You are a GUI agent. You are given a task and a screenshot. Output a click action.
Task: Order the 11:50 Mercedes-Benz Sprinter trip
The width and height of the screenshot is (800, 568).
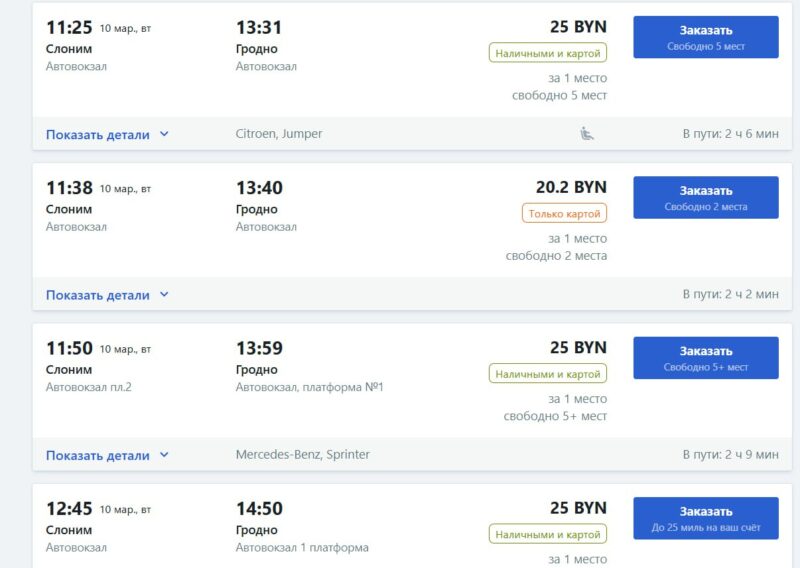(705, 358)
